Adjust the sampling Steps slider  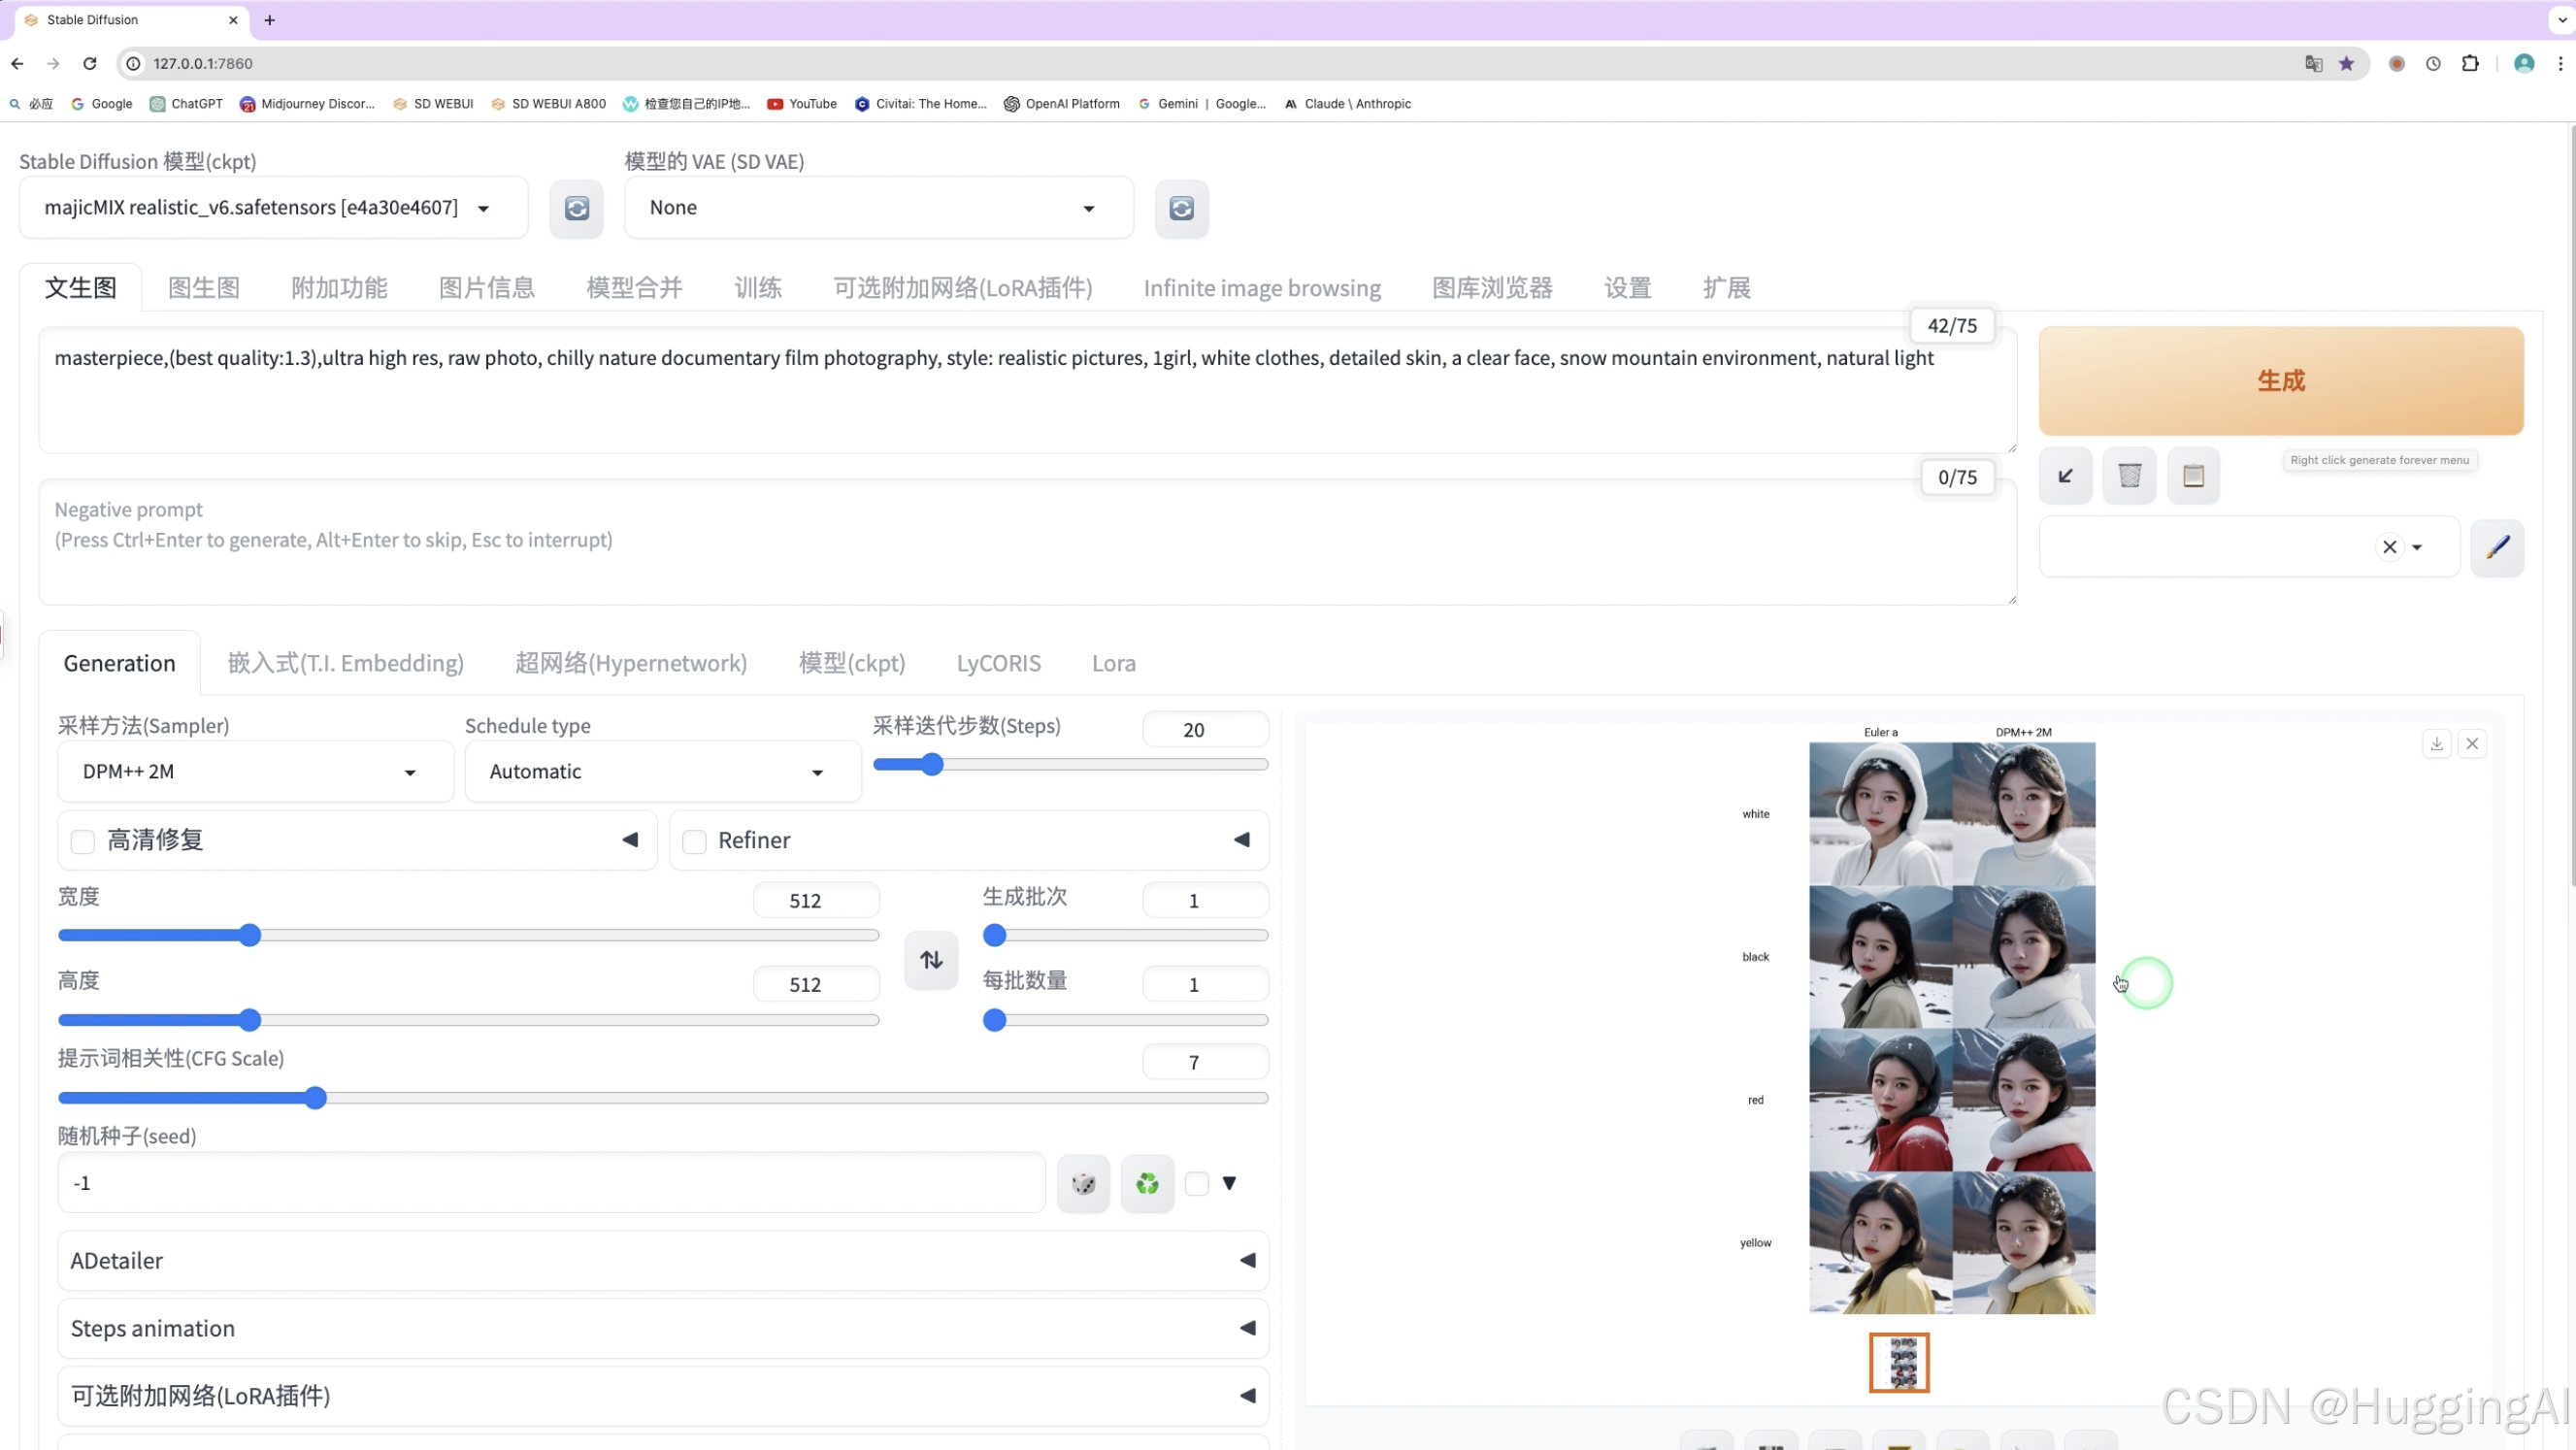click(1070, 765)
